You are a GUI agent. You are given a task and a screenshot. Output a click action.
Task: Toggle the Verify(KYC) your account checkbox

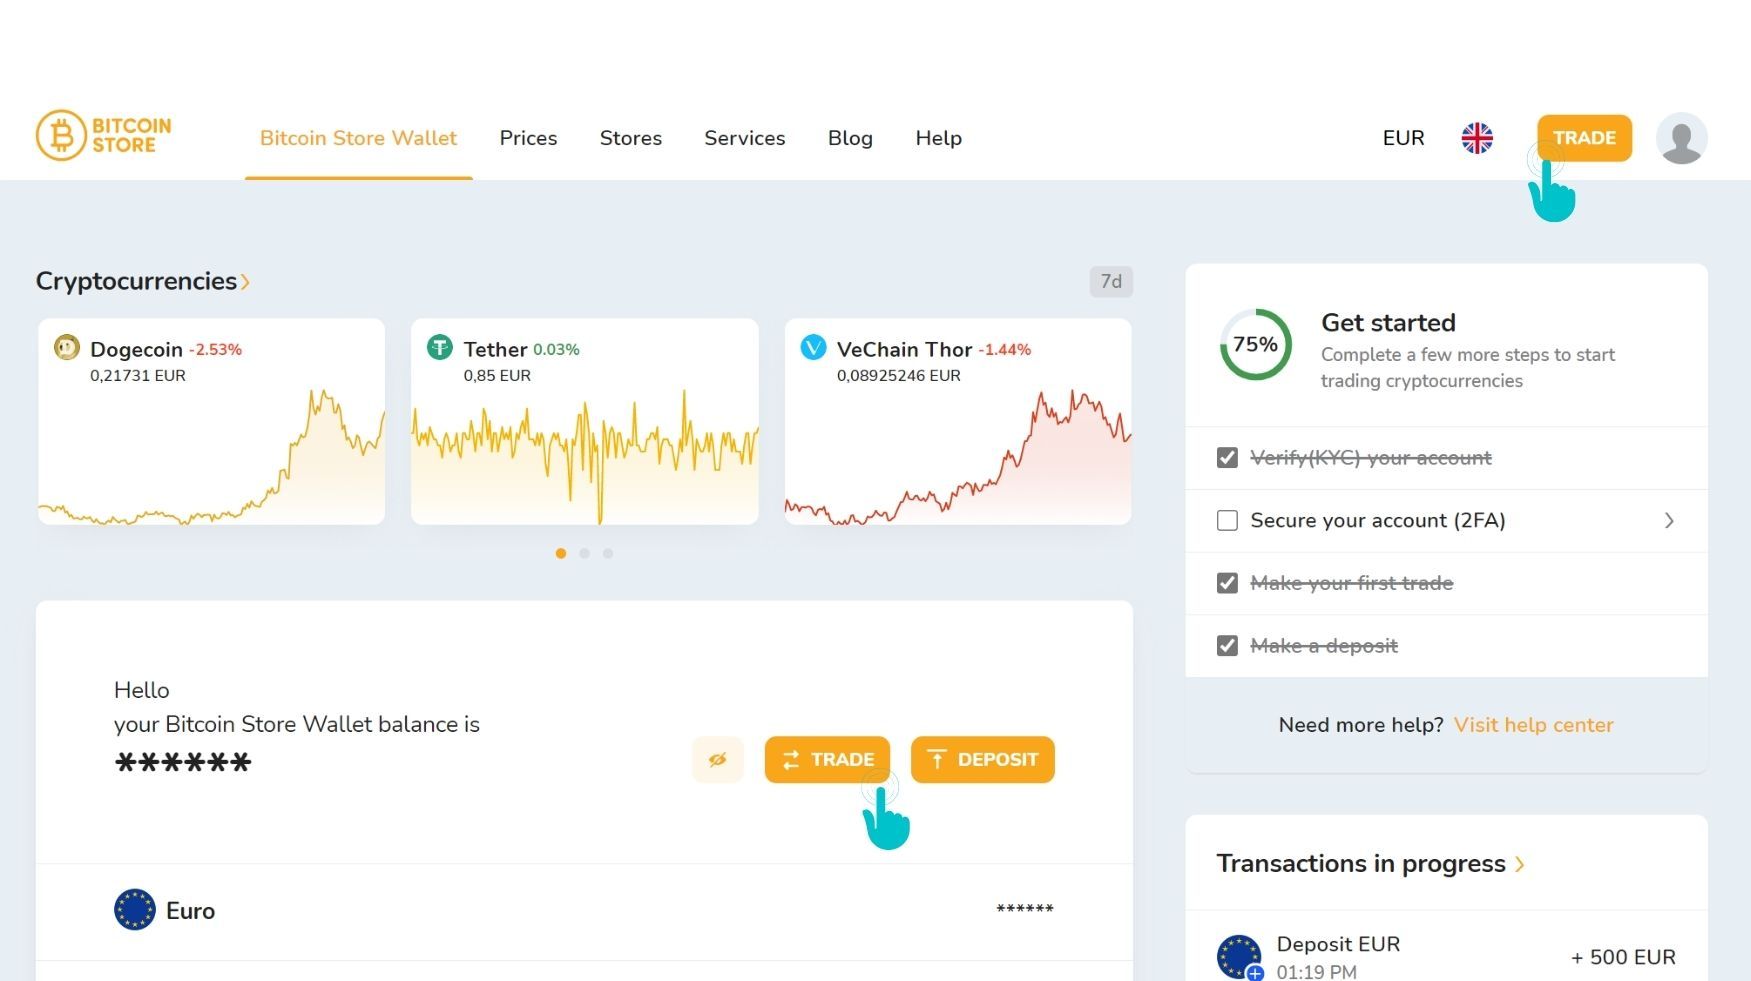(x=1227, y=458)
